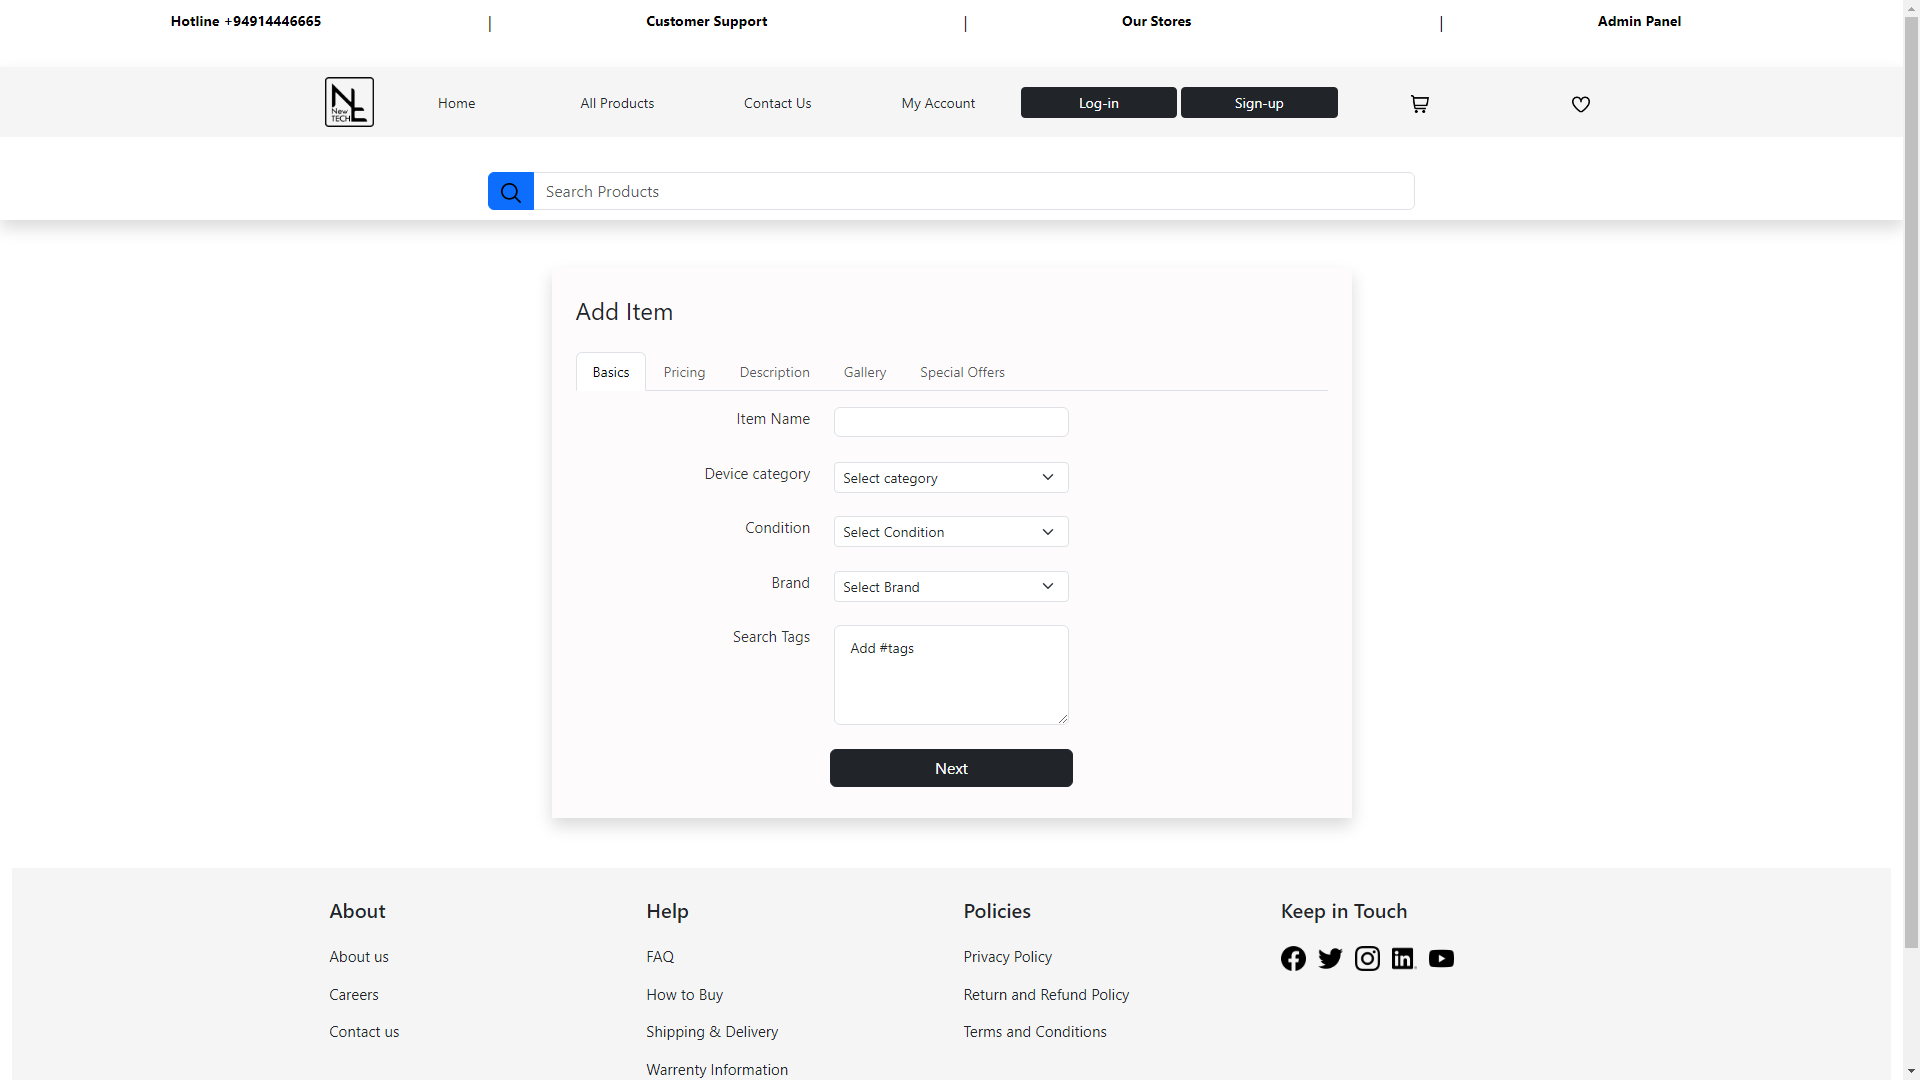Switch to the Pricing tab
Viewport: 1920px width, 1080px height.
click(684, 373)
